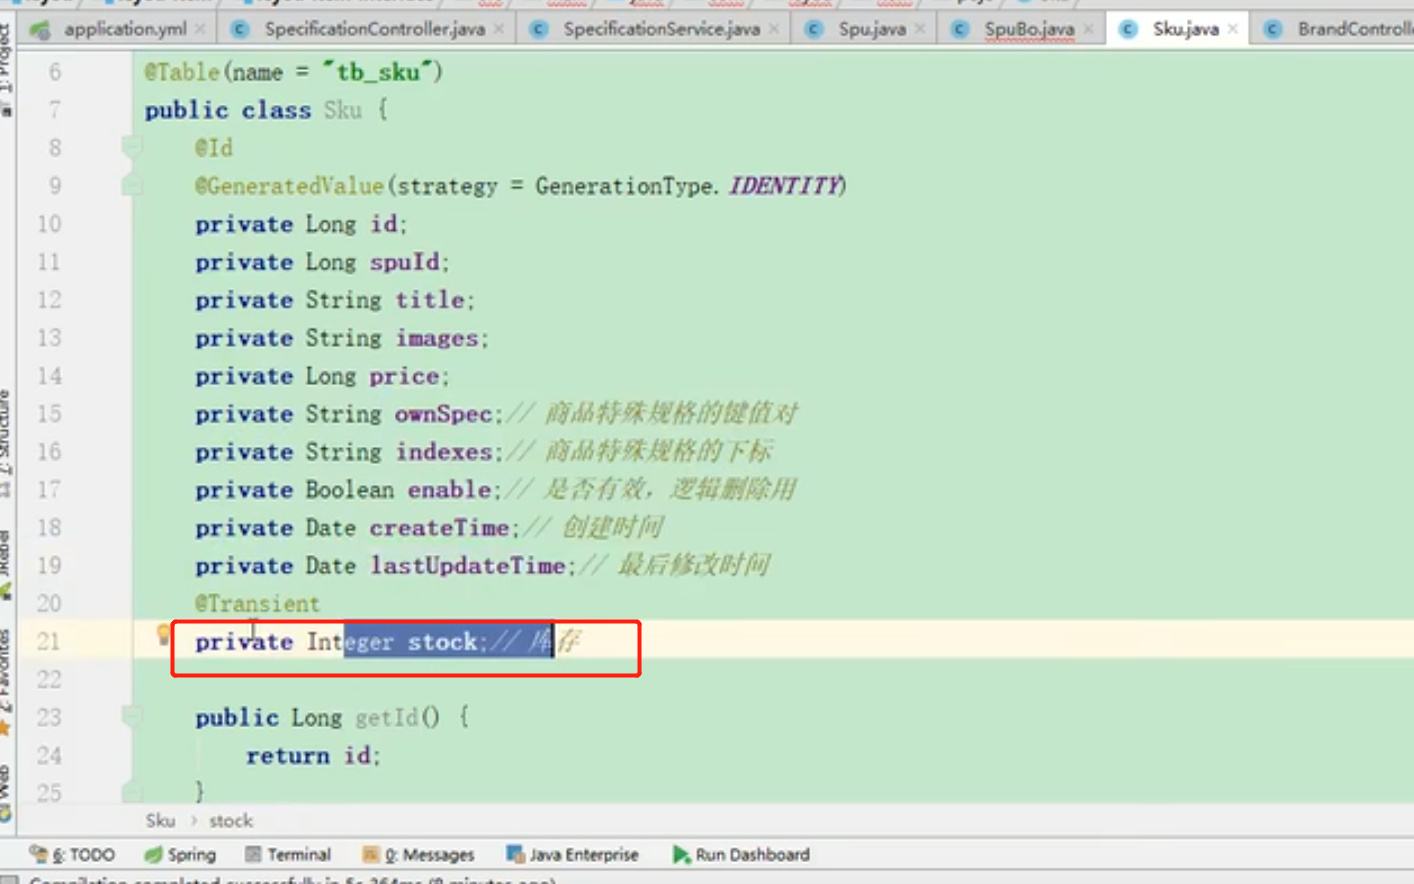This screenshot has width=1414, height=884.
Task: Select the Sku.java tab
Action: pos(1178,29)
